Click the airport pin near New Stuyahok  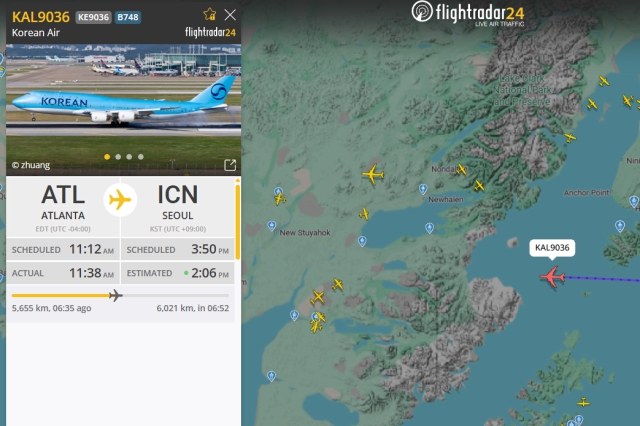[271, 226]
